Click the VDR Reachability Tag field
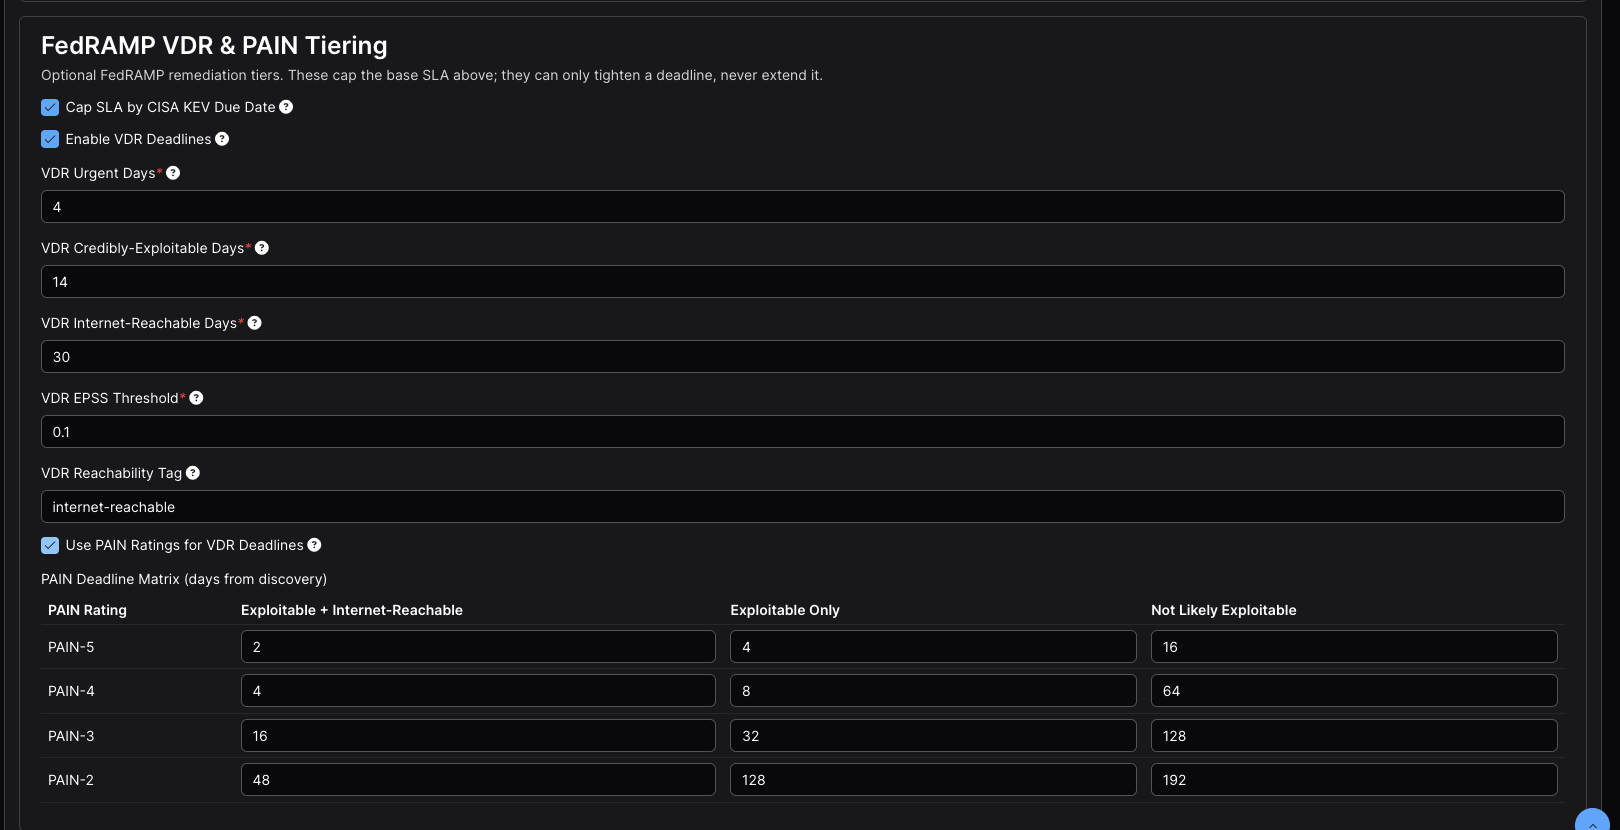The image size is (1620, 830). (802, 507)
